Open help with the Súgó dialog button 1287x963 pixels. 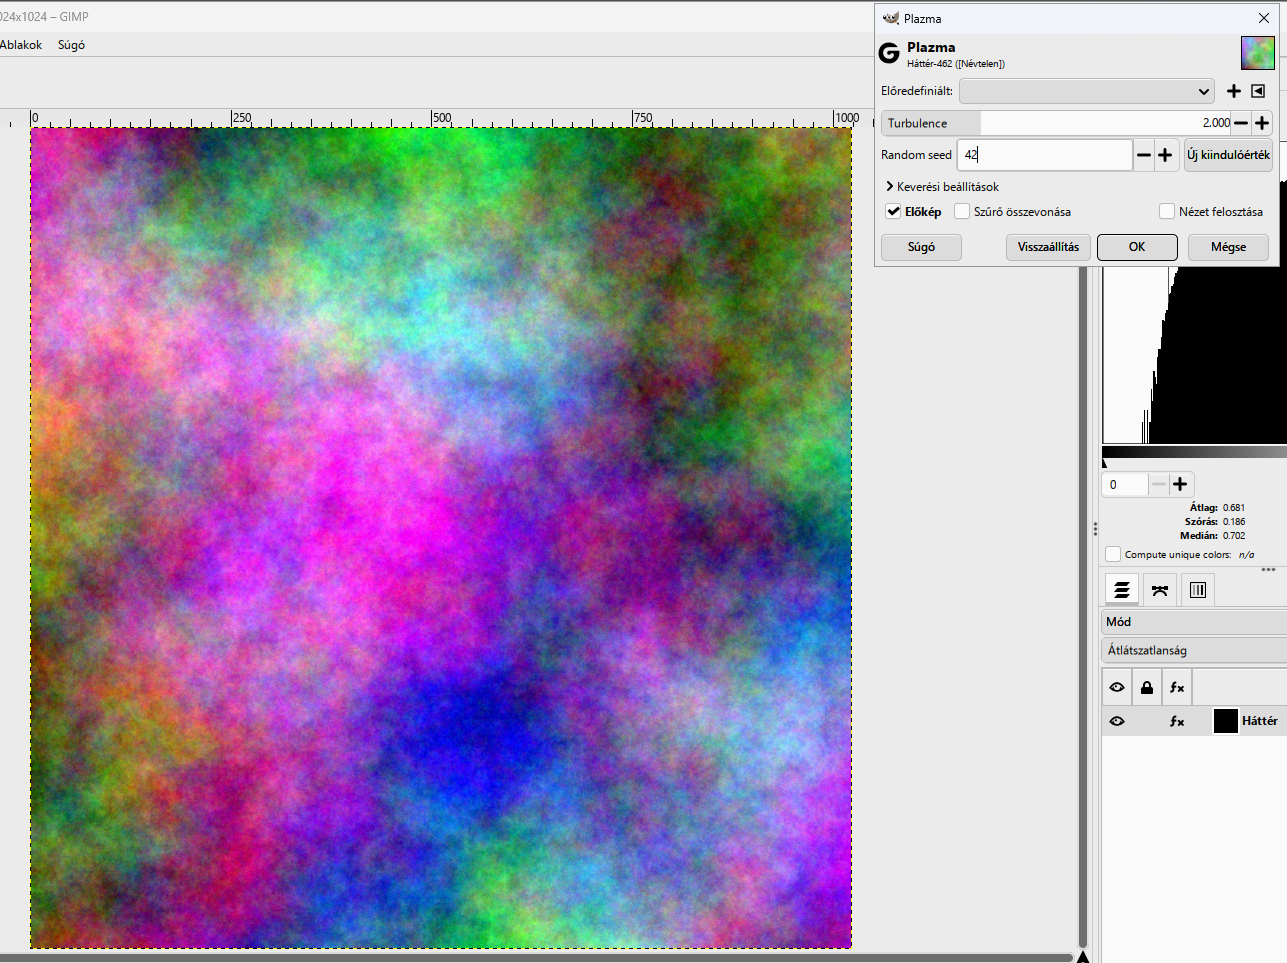[921, 247]
